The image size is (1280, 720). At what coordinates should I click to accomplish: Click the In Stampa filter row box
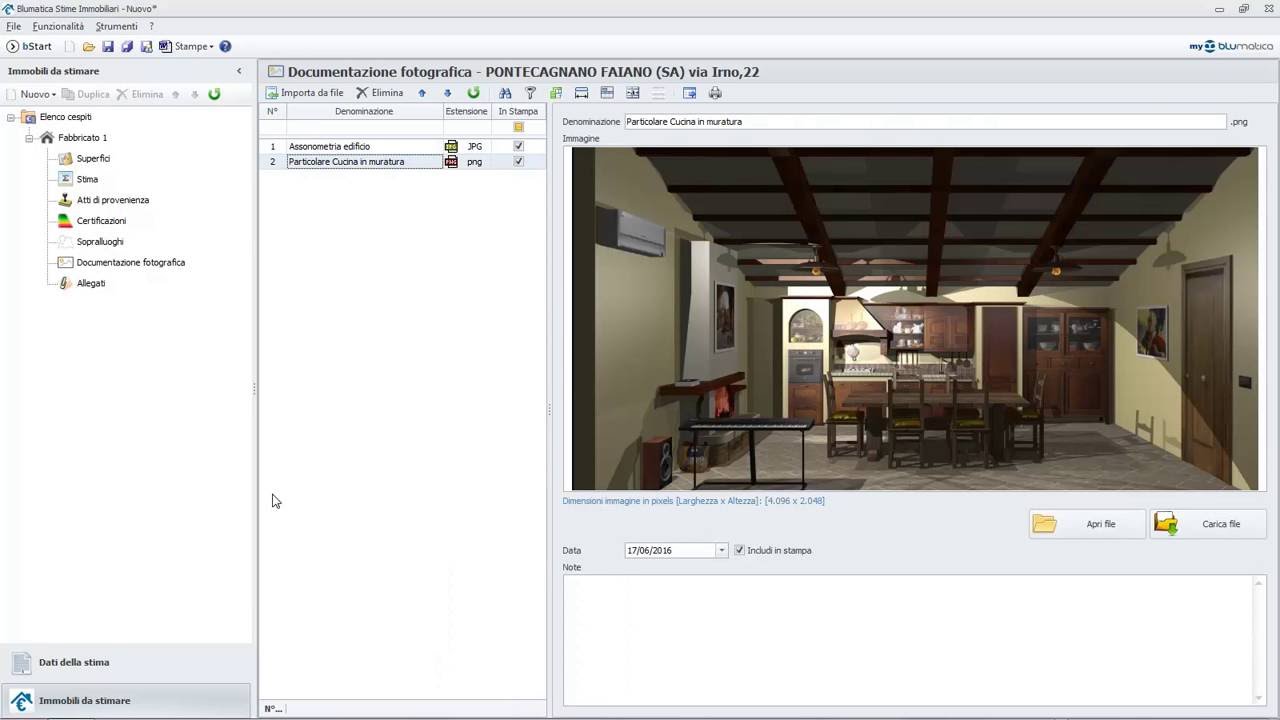(x=518, y=127)
